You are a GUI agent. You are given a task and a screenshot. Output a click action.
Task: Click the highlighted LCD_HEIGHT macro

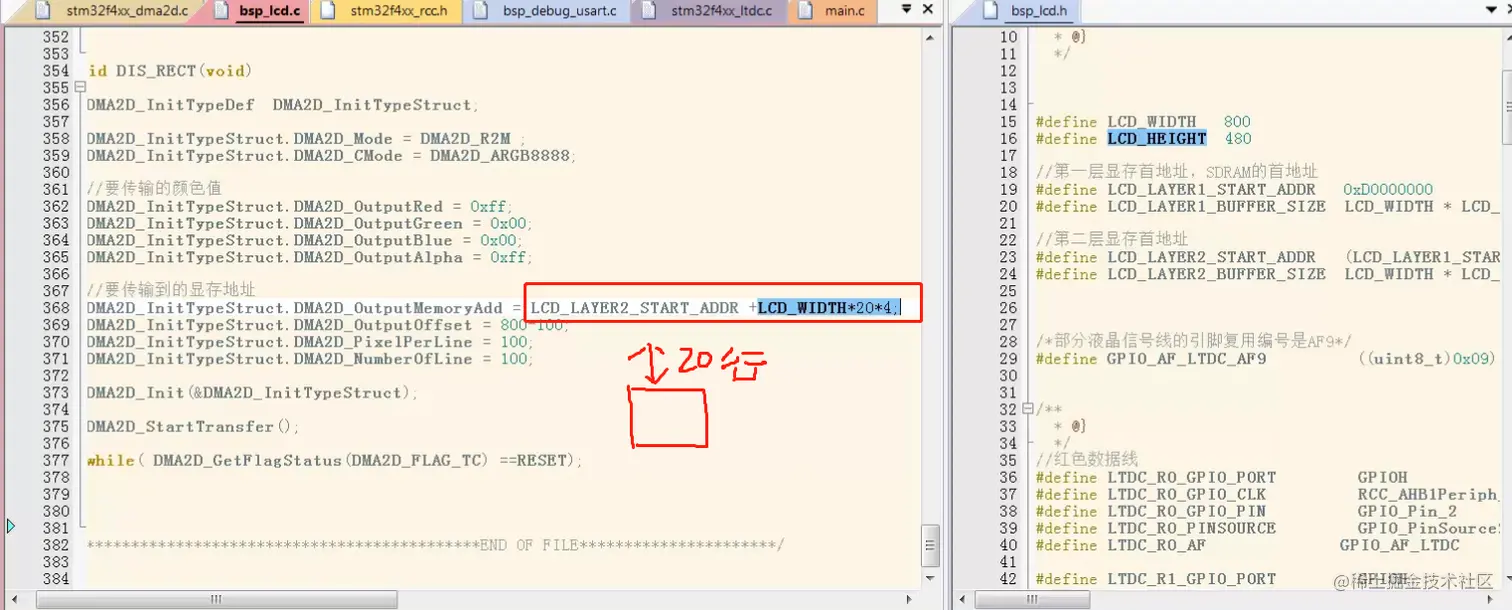point(1157,139)
